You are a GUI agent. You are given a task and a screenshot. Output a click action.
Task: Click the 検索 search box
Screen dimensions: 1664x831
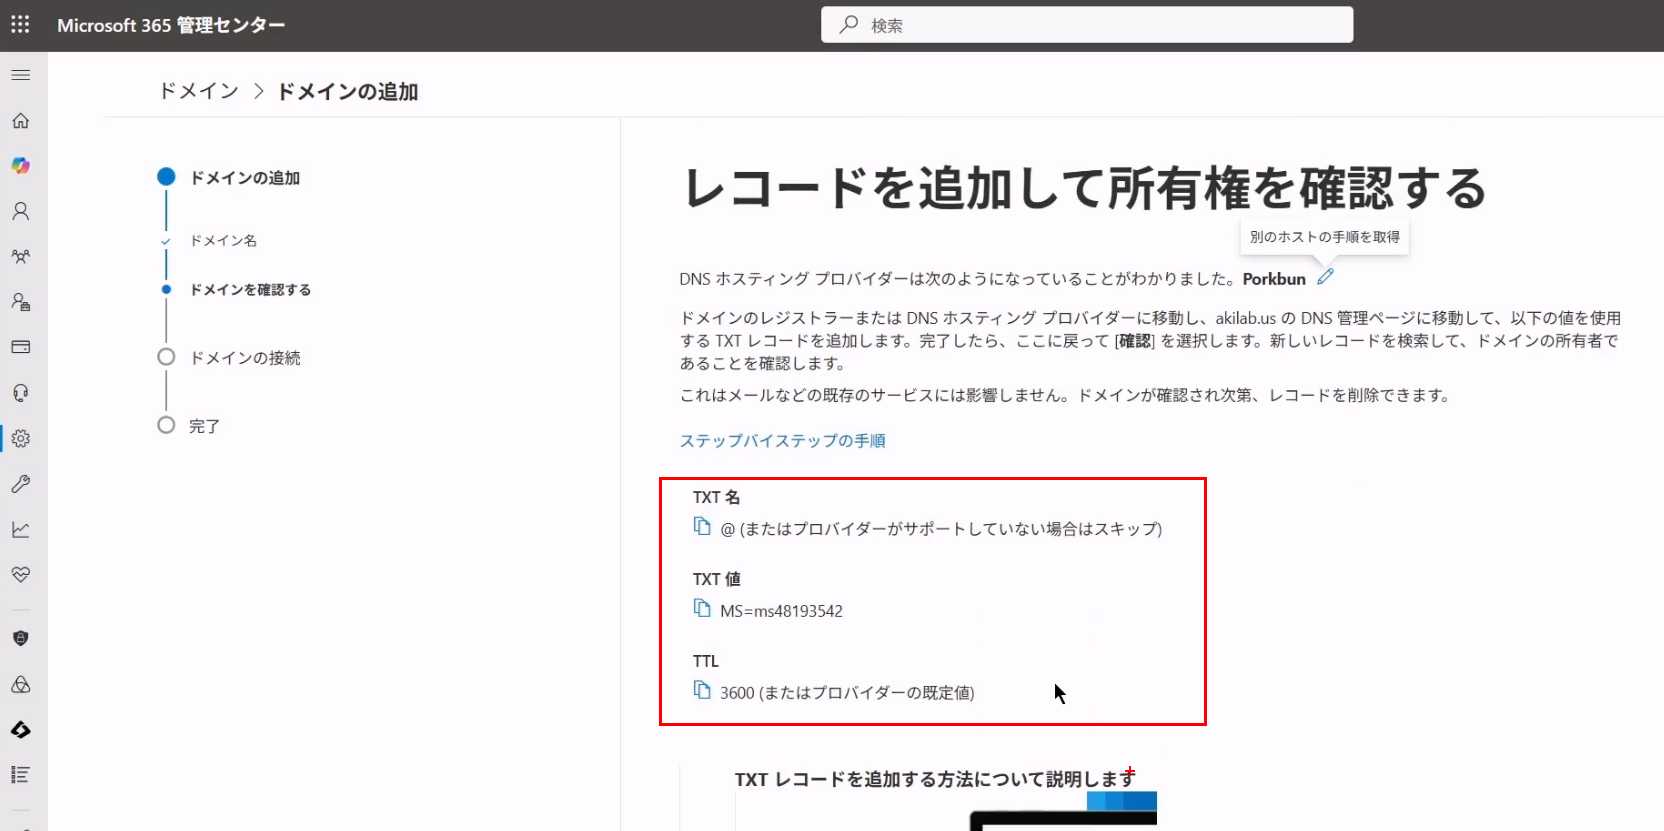tap(1087, 25)
